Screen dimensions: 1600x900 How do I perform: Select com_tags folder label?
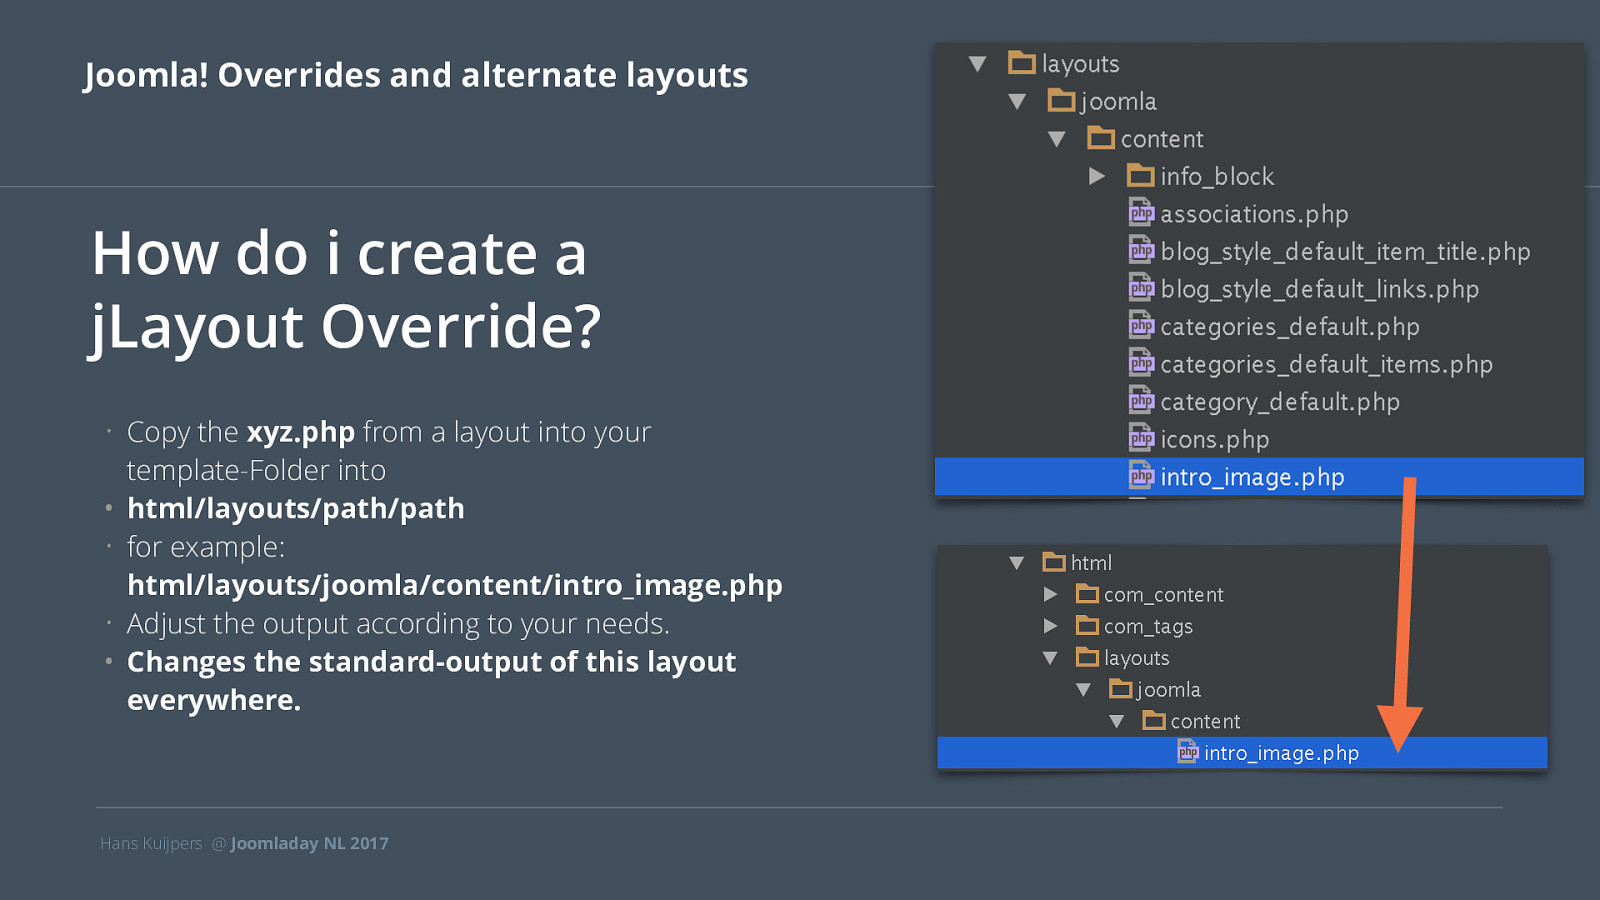[1148, 627]
